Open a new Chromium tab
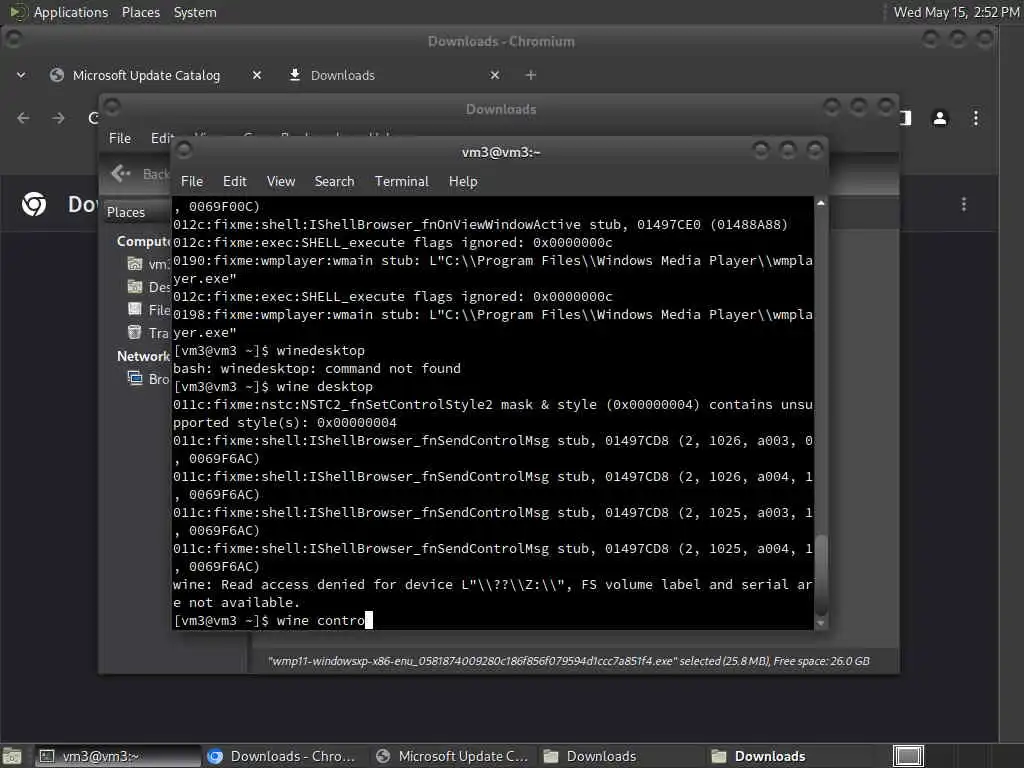This screenshot has height=768, width=1024. [530, 76]
